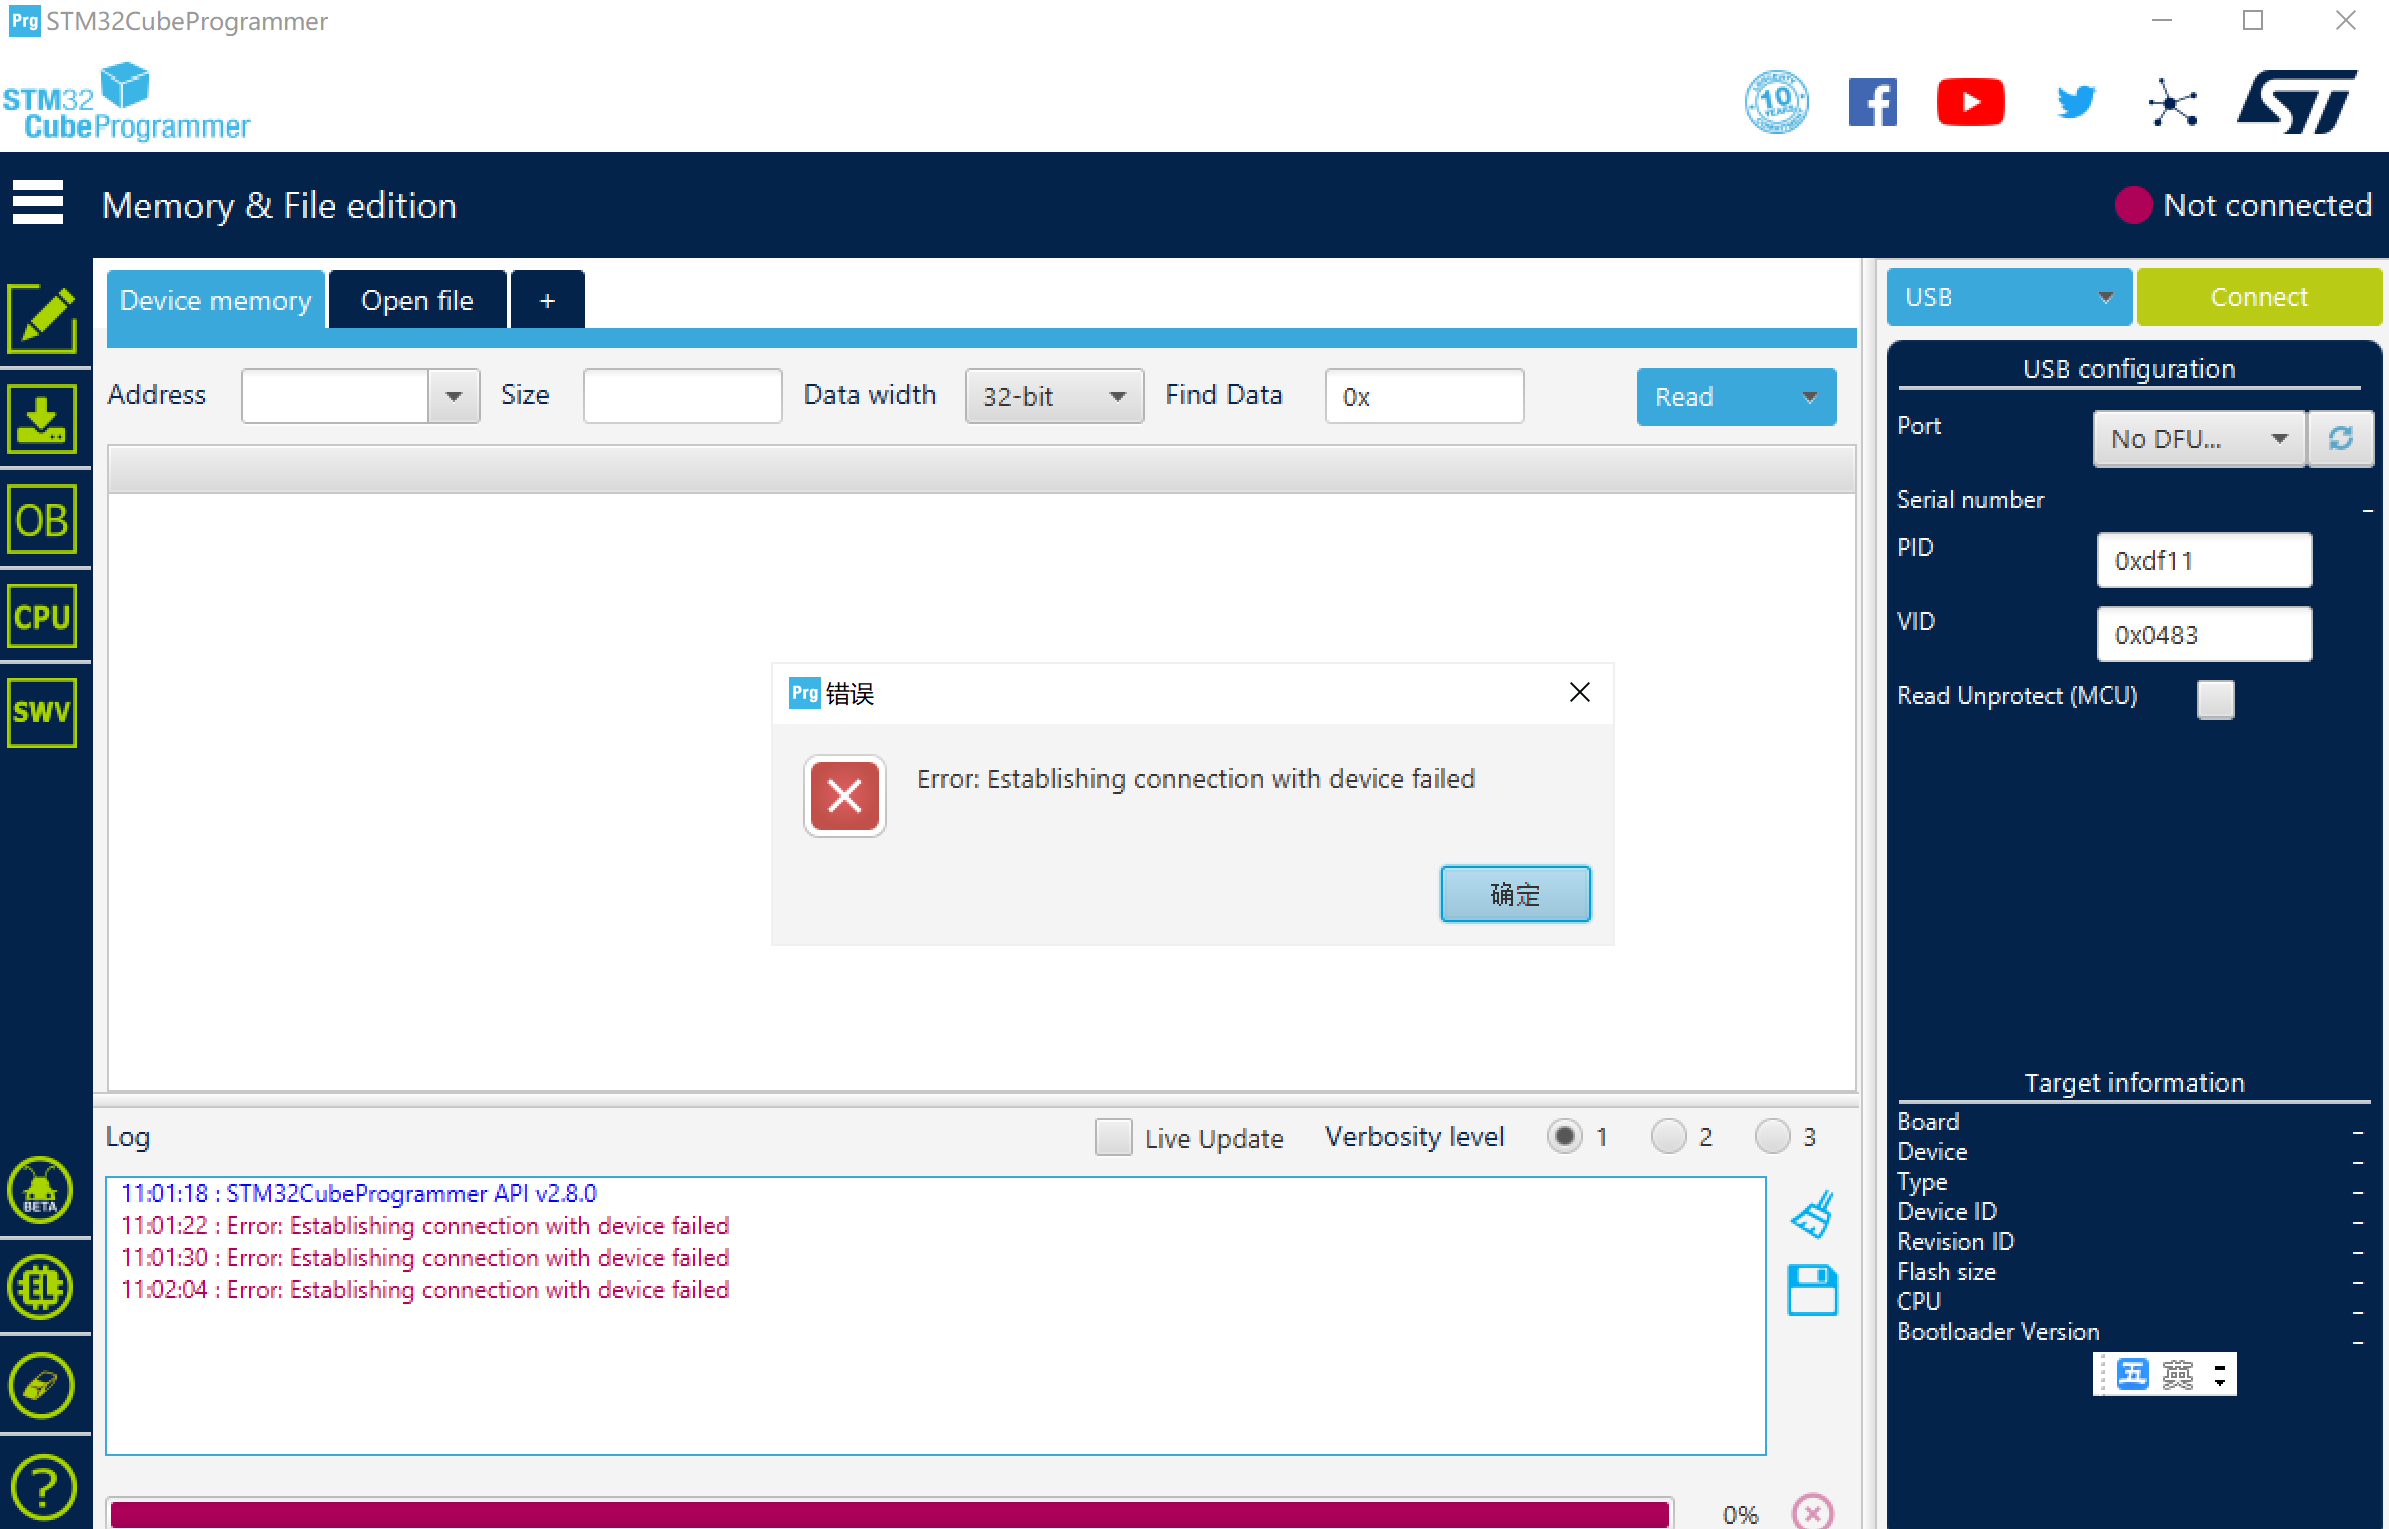Click the PID field 0xdf11

2204,560
